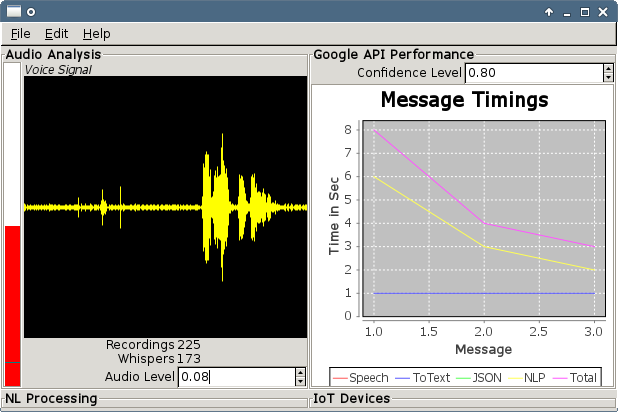Maximize the window
Image resolution: width=618 pixels, height=412 pixels.
585,12
